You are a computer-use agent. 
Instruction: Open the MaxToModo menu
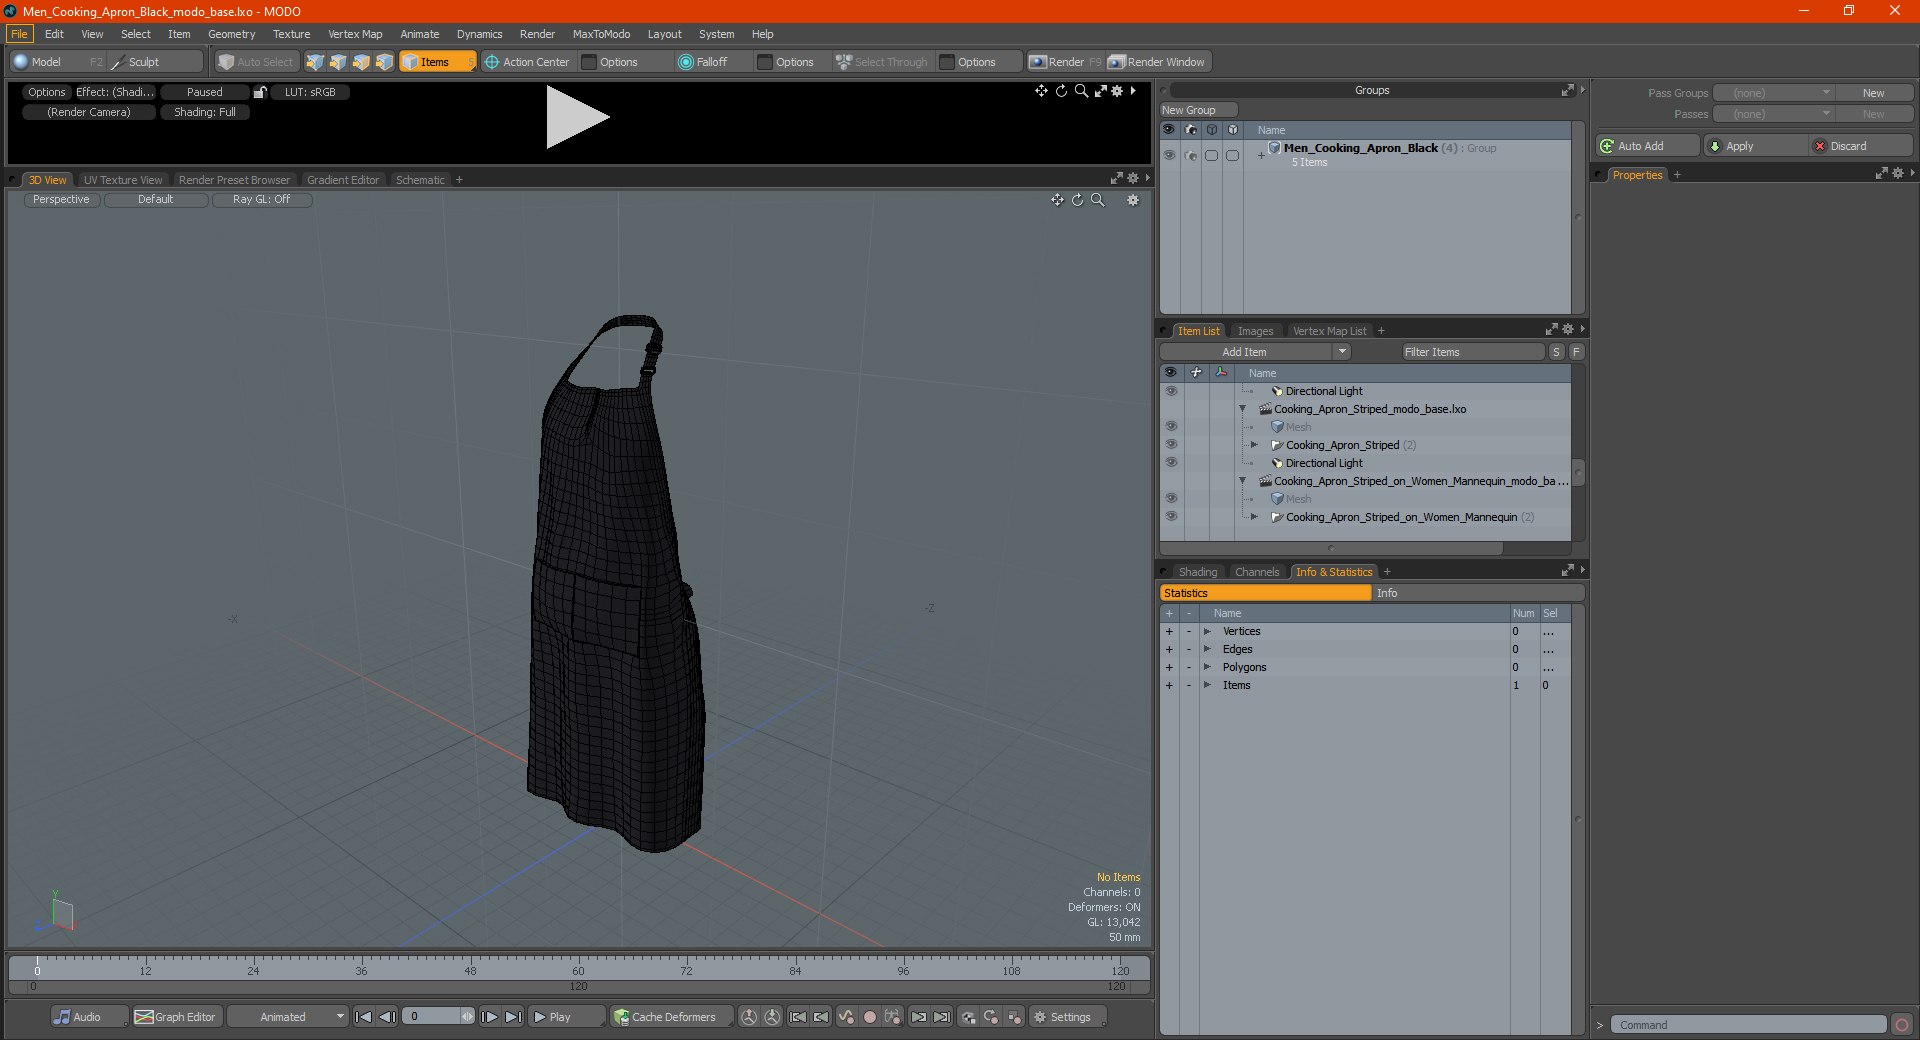pyautogui.click(x=601, y=34)
